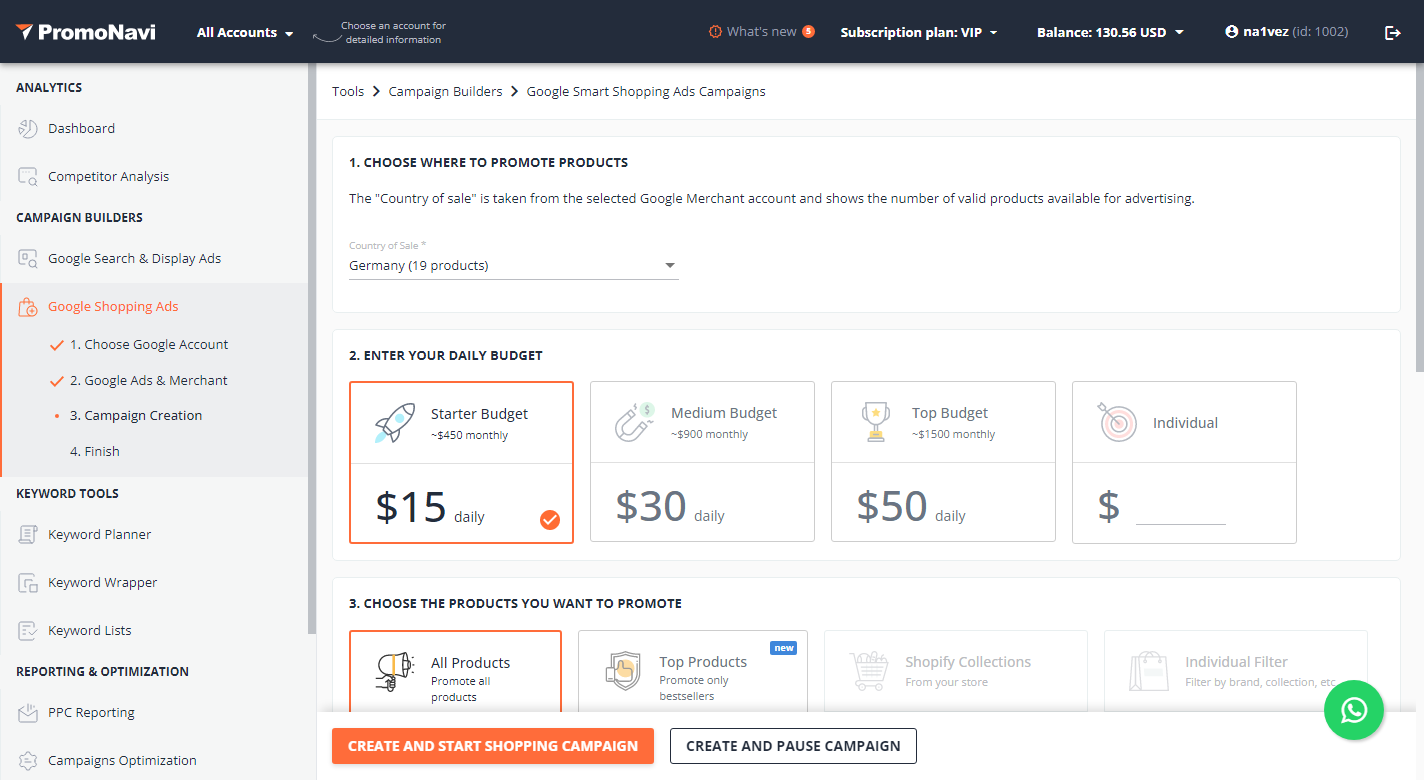
Task: Click the Keyword Planner icon
Action: (x=28, y=534)
